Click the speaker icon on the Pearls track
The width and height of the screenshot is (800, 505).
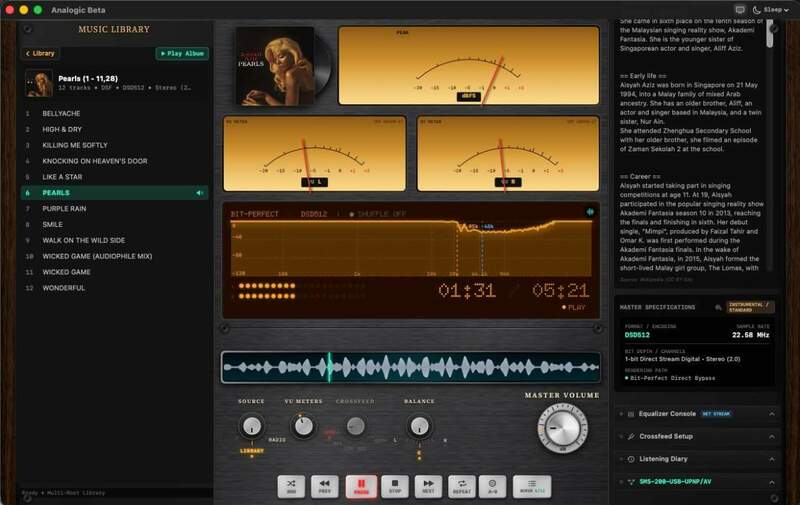(199, 193)
